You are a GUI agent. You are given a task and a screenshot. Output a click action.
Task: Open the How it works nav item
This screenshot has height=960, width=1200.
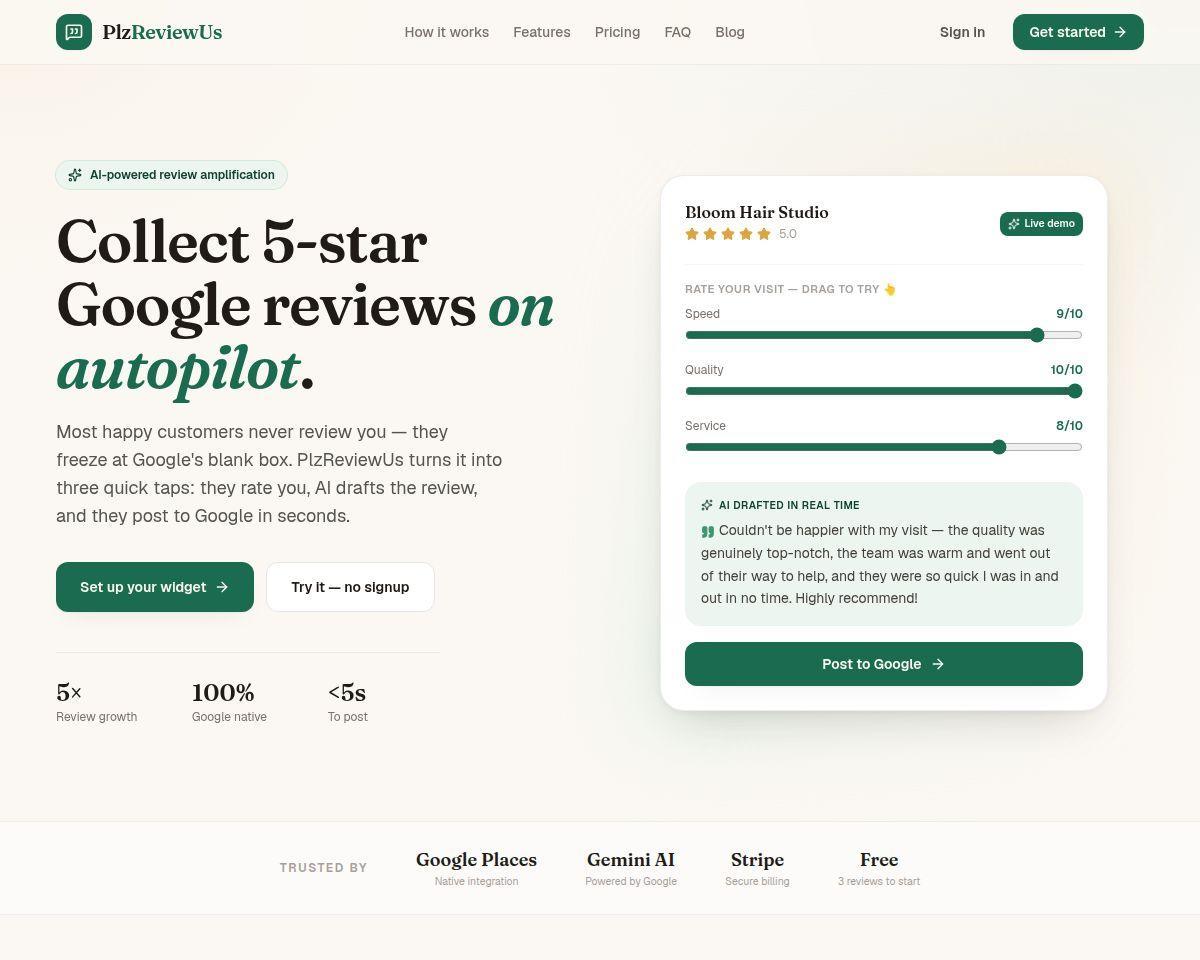(x=447, y=32)
